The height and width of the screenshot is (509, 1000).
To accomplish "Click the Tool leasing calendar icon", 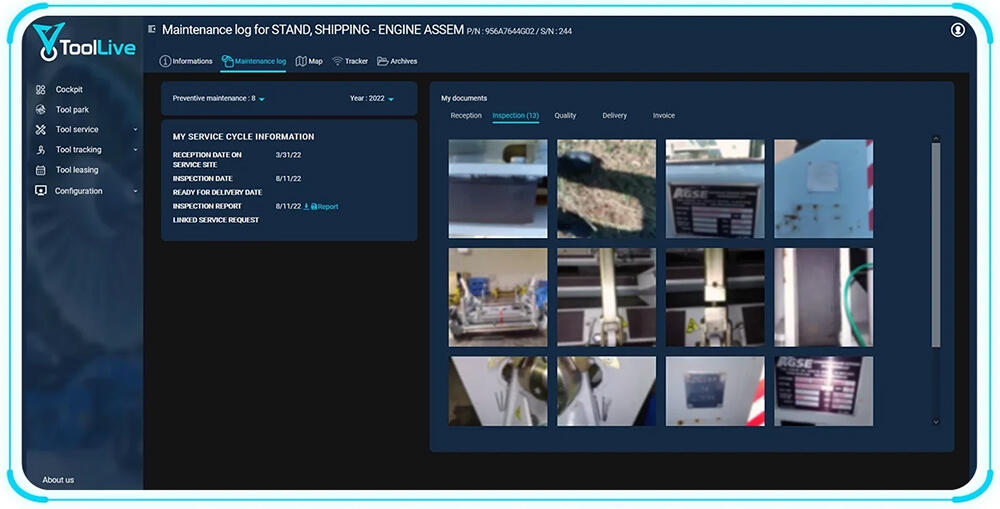I will [41, 170].
